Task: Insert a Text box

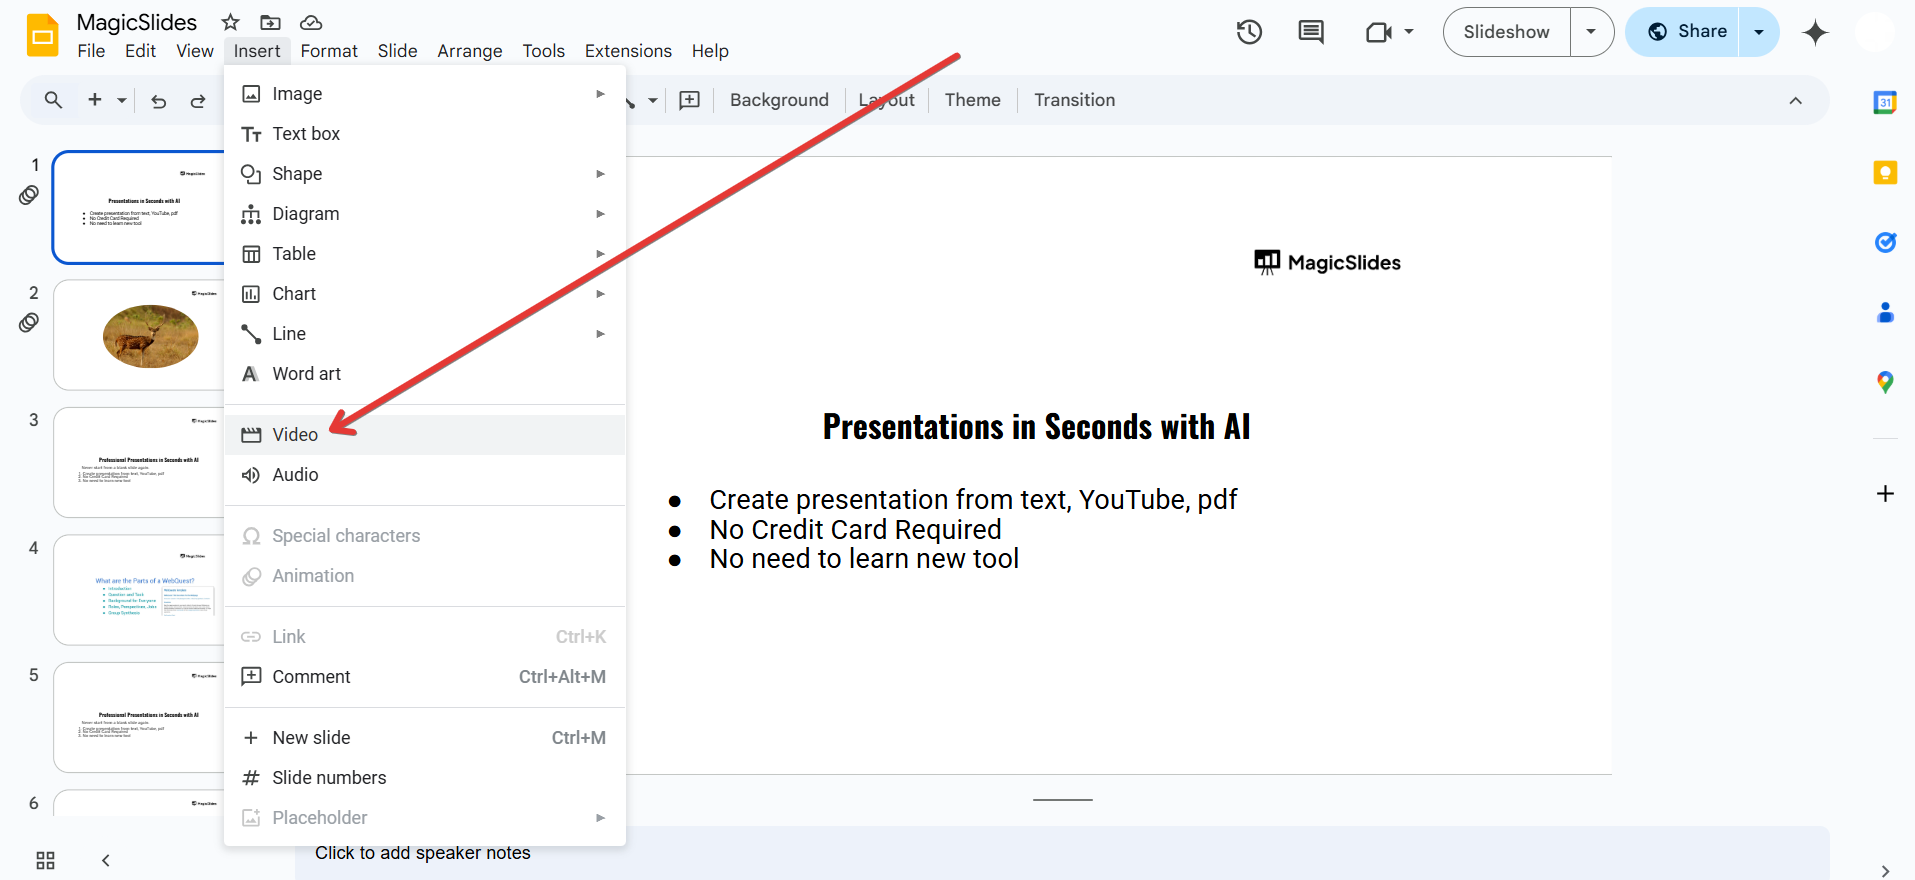Action: coord(425,134)
